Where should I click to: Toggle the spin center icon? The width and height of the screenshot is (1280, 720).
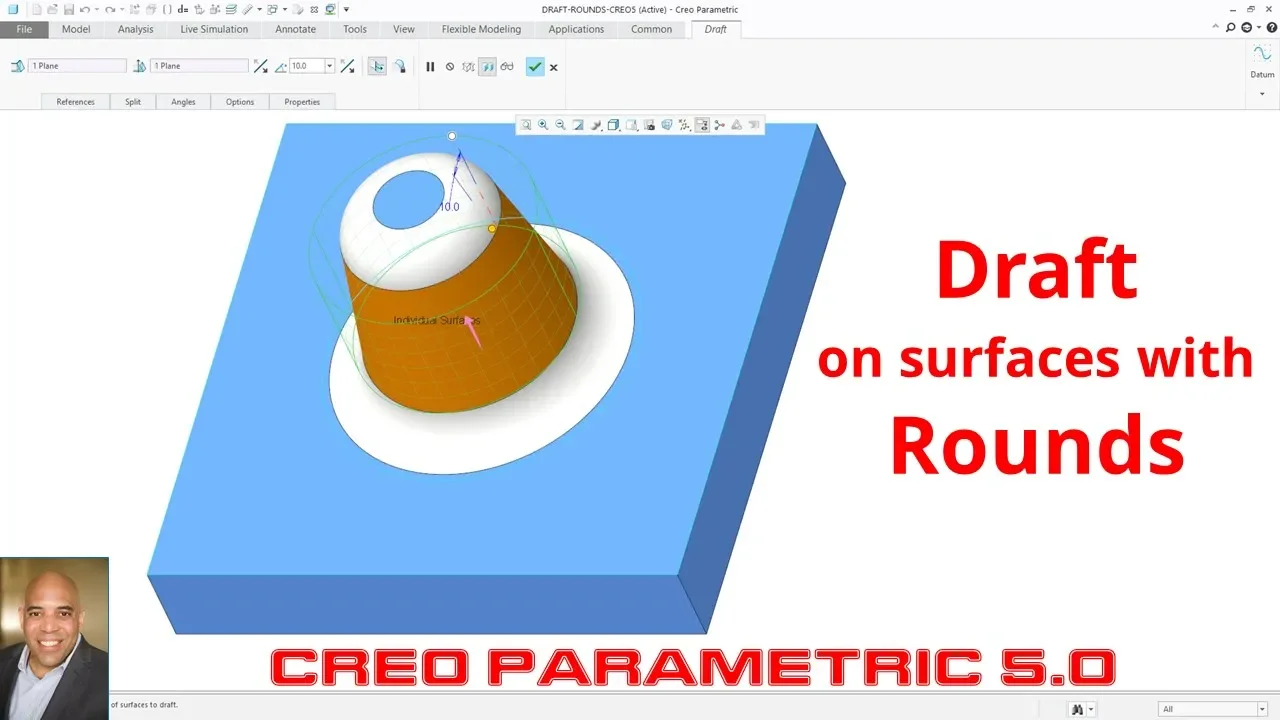coord(720,125)
